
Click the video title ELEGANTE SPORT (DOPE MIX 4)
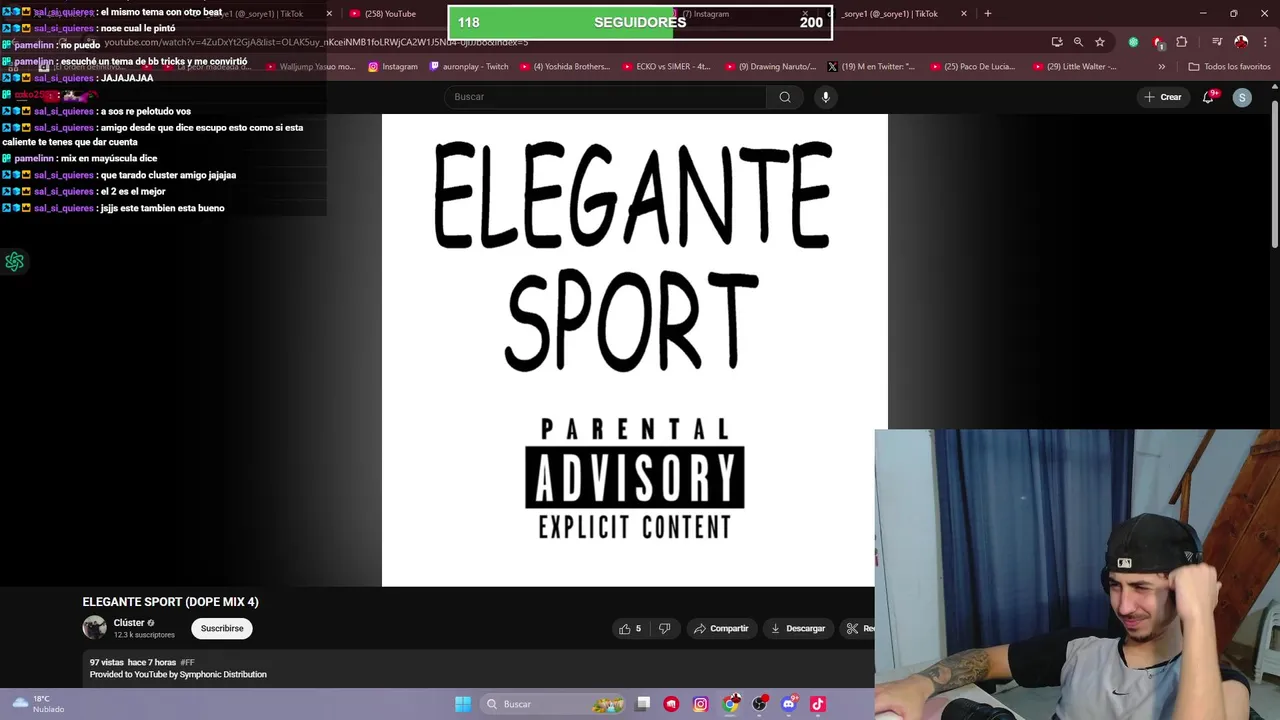coord(170,602)
